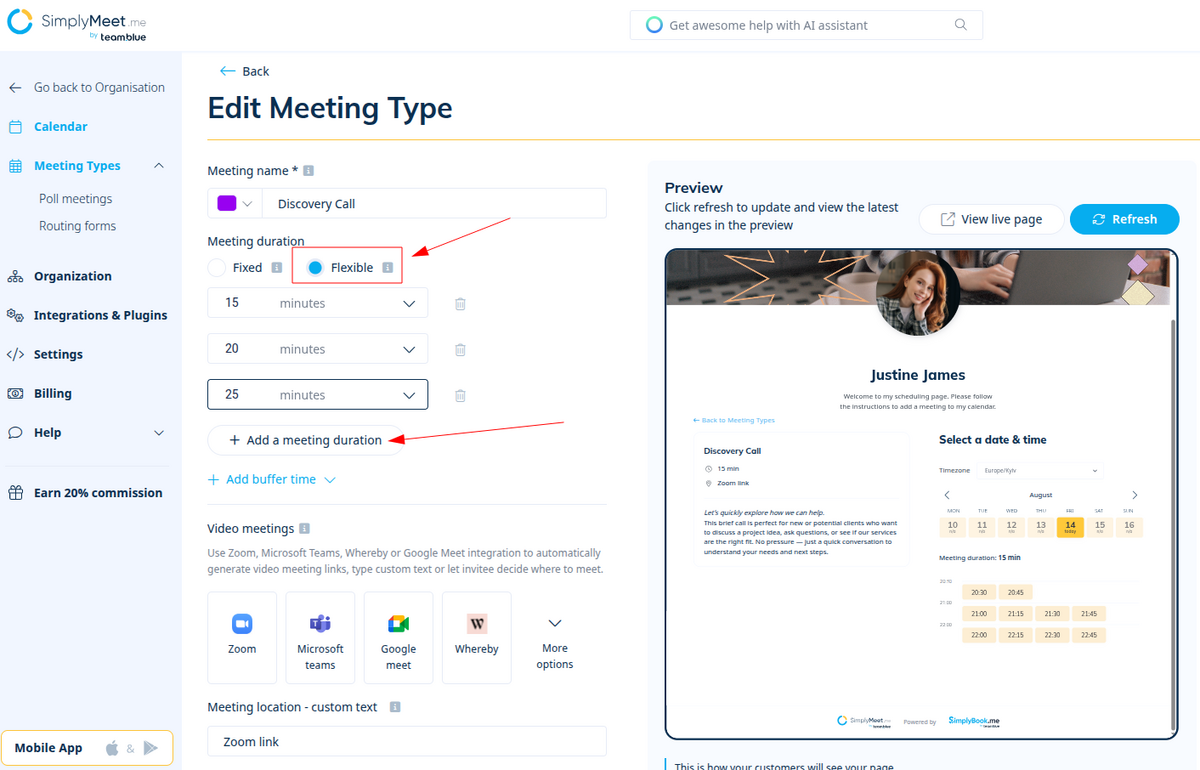Go to Integrations & Plugins
The image size is (1200, 770).
pos(100,315)
